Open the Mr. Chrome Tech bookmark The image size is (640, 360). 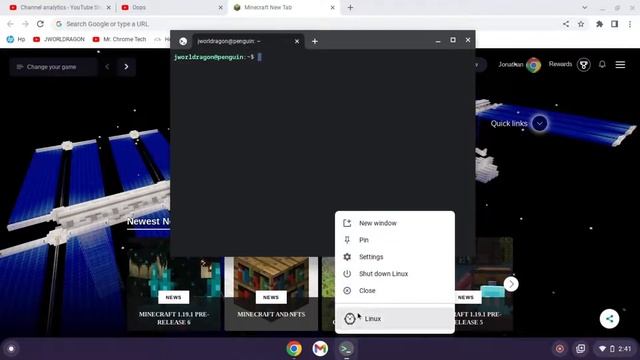pyautogui.click(x=119, y=39)
